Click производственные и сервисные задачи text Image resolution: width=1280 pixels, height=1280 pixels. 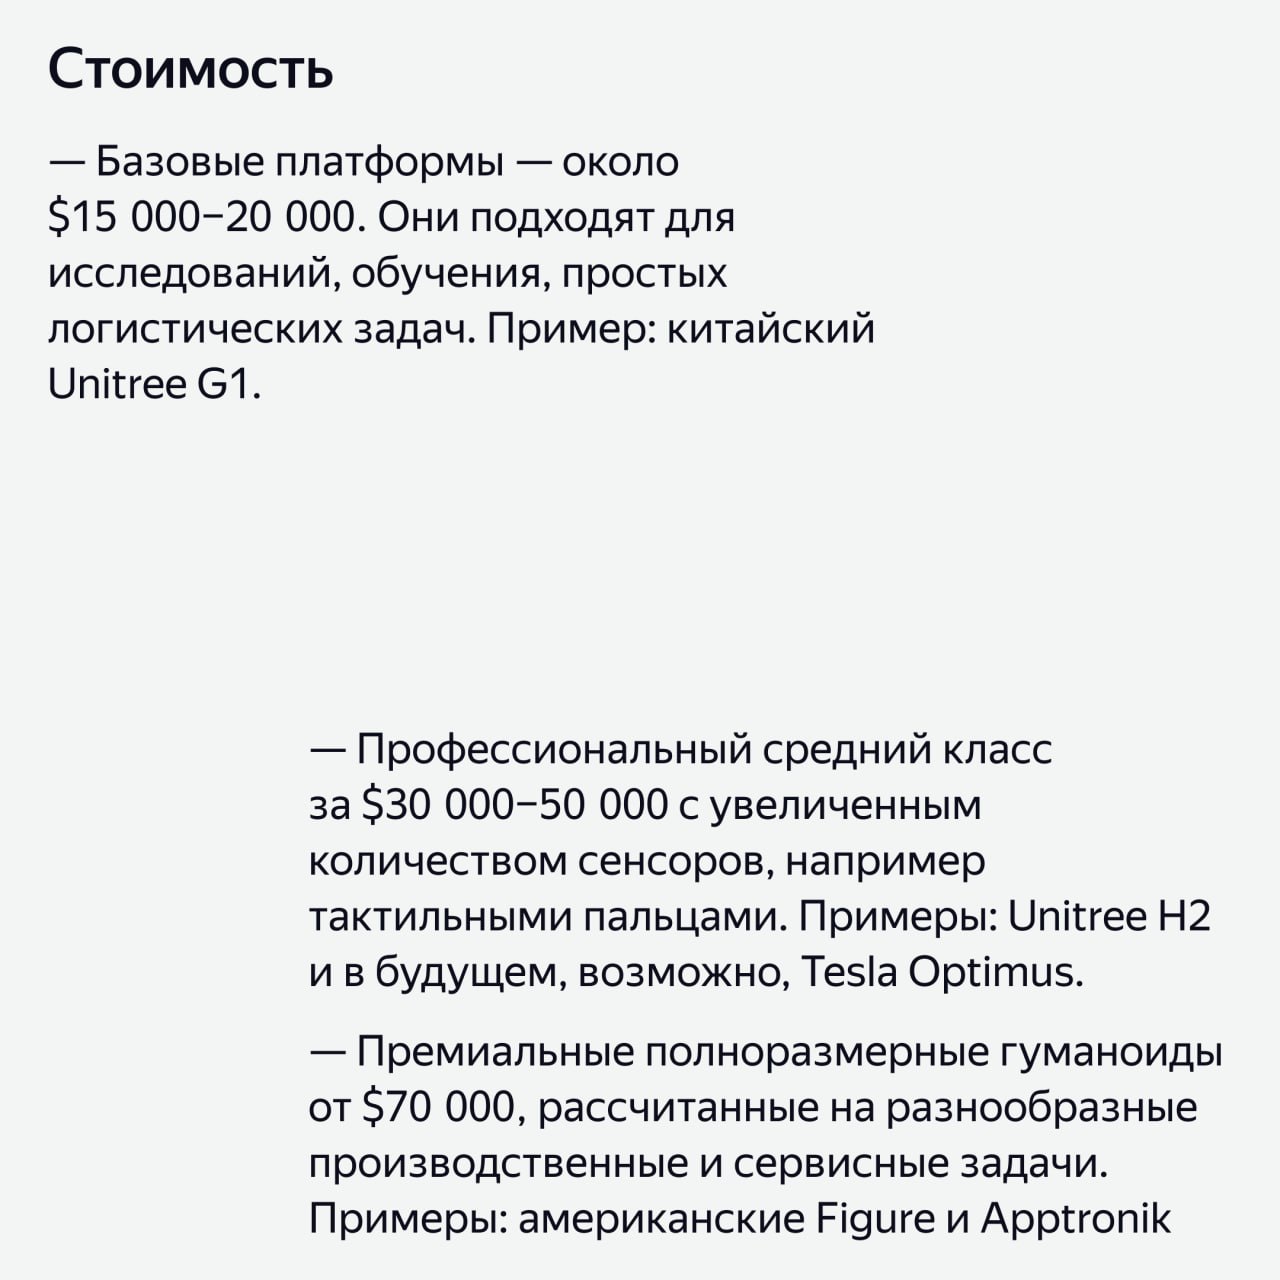coord(709,1164)
